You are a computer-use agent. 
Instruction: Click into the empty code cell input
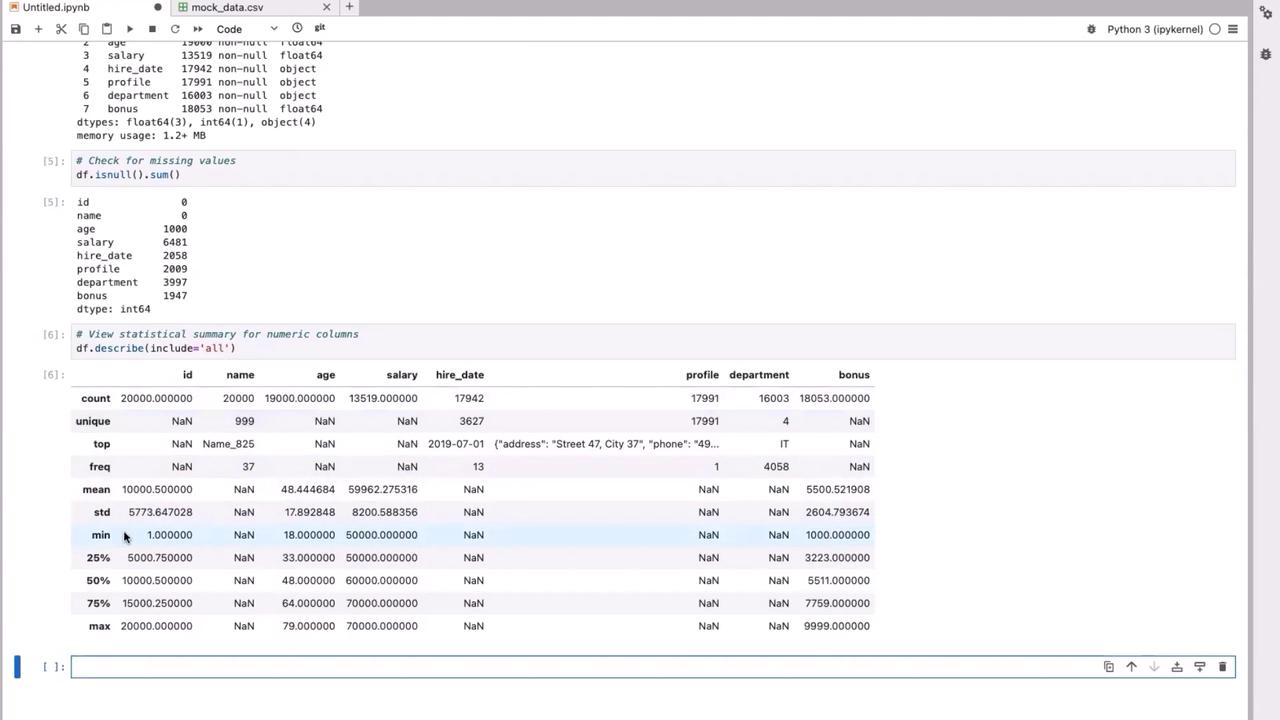coord(580,667)
